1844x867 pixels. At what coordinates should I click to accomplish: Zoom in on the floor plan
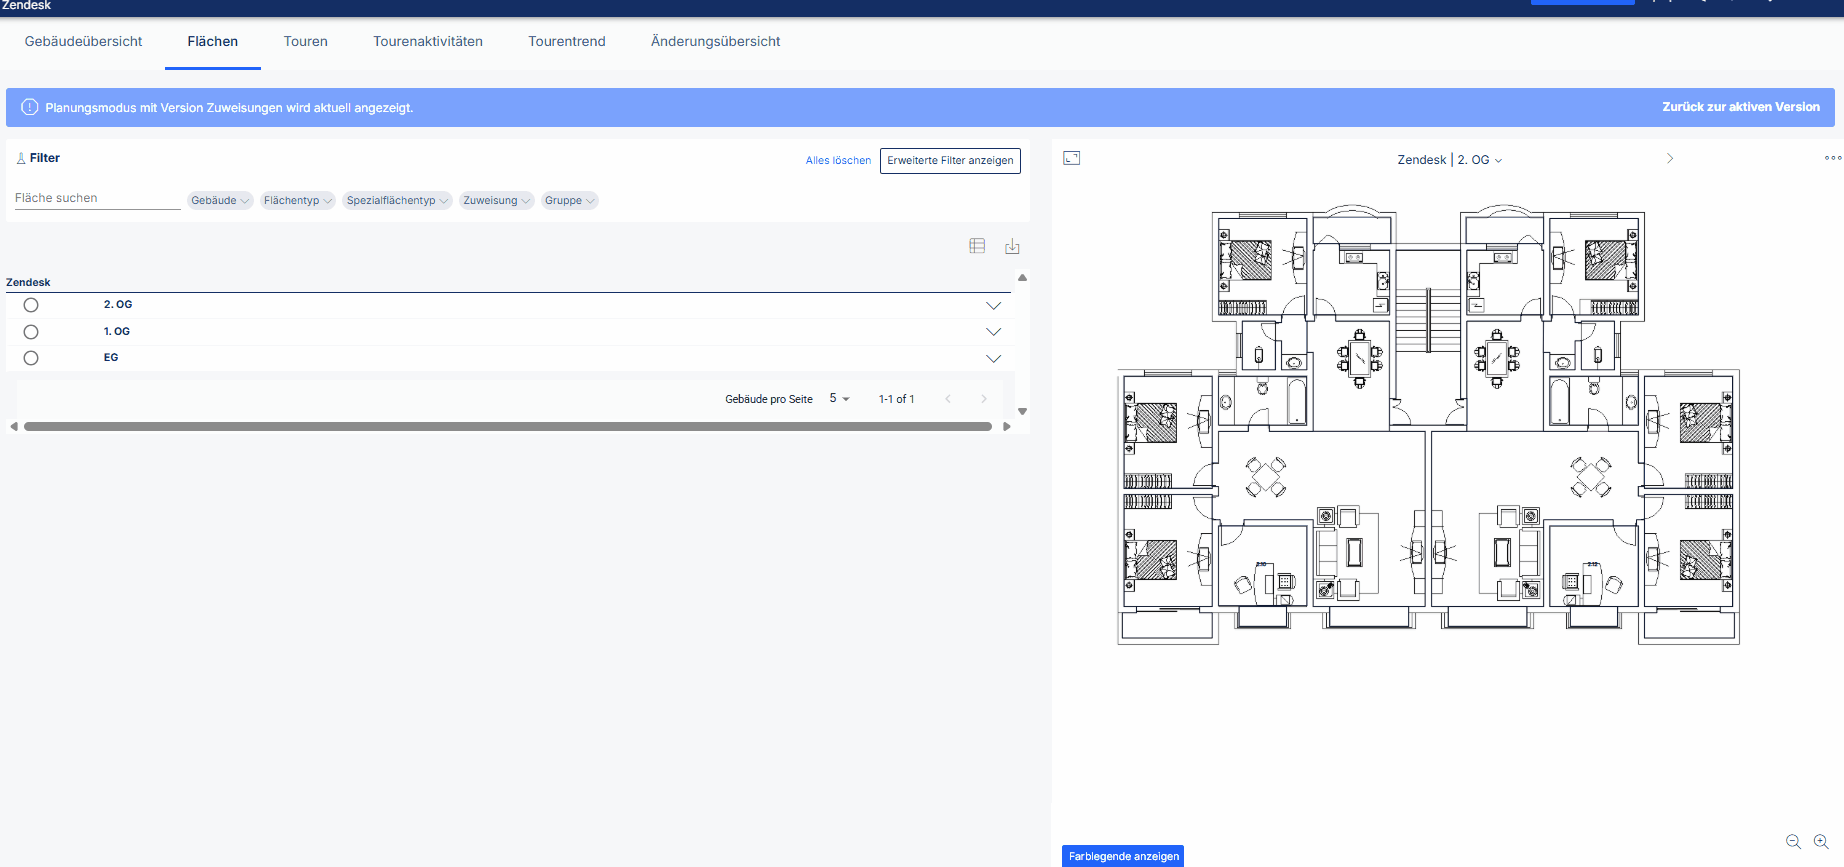coord(1821,842)
